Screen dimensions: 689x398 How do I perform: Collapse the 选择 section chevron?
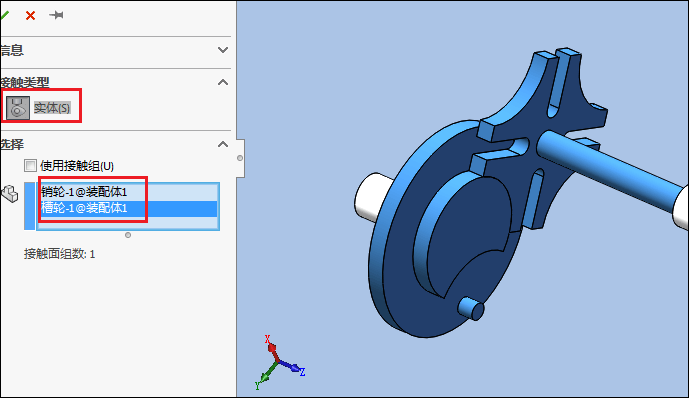pos(223,144)
